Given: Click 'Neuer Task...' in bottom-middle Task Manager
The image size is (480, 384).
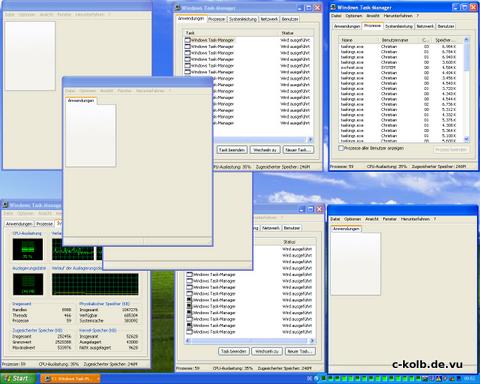Looking at the screenshot, I should click(x=300, y=351).
